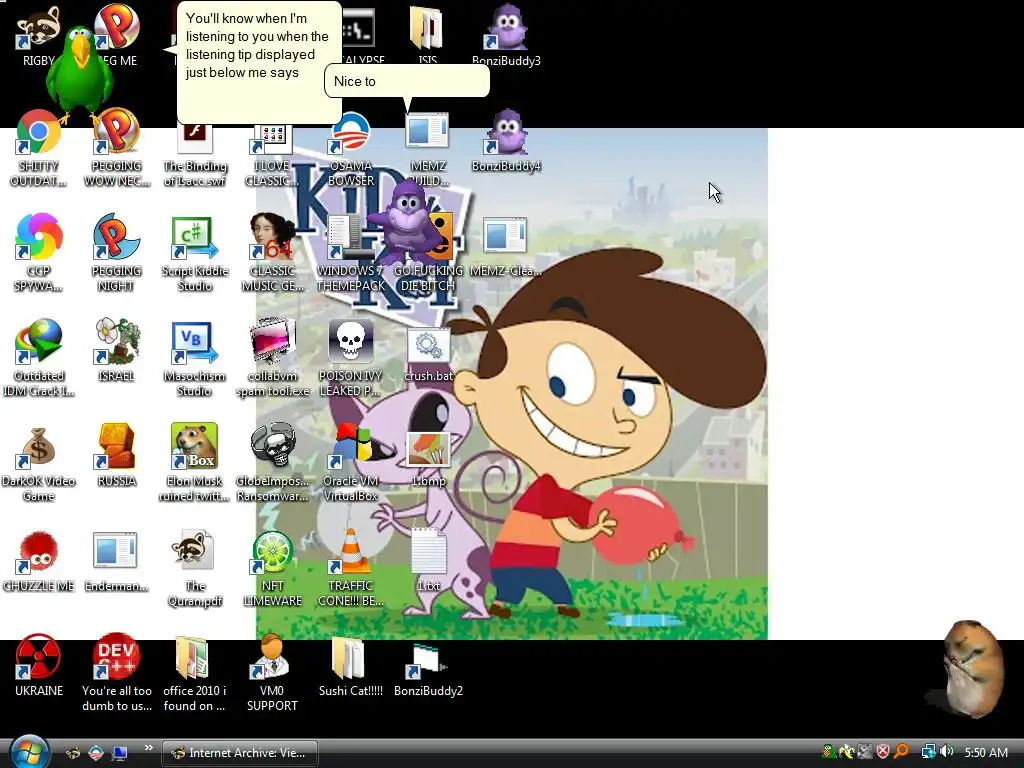Select the Oracle VM VirtualBox shortcut
The width and height of the screenshot is (1024, 768).
click(x=351, y=464)
